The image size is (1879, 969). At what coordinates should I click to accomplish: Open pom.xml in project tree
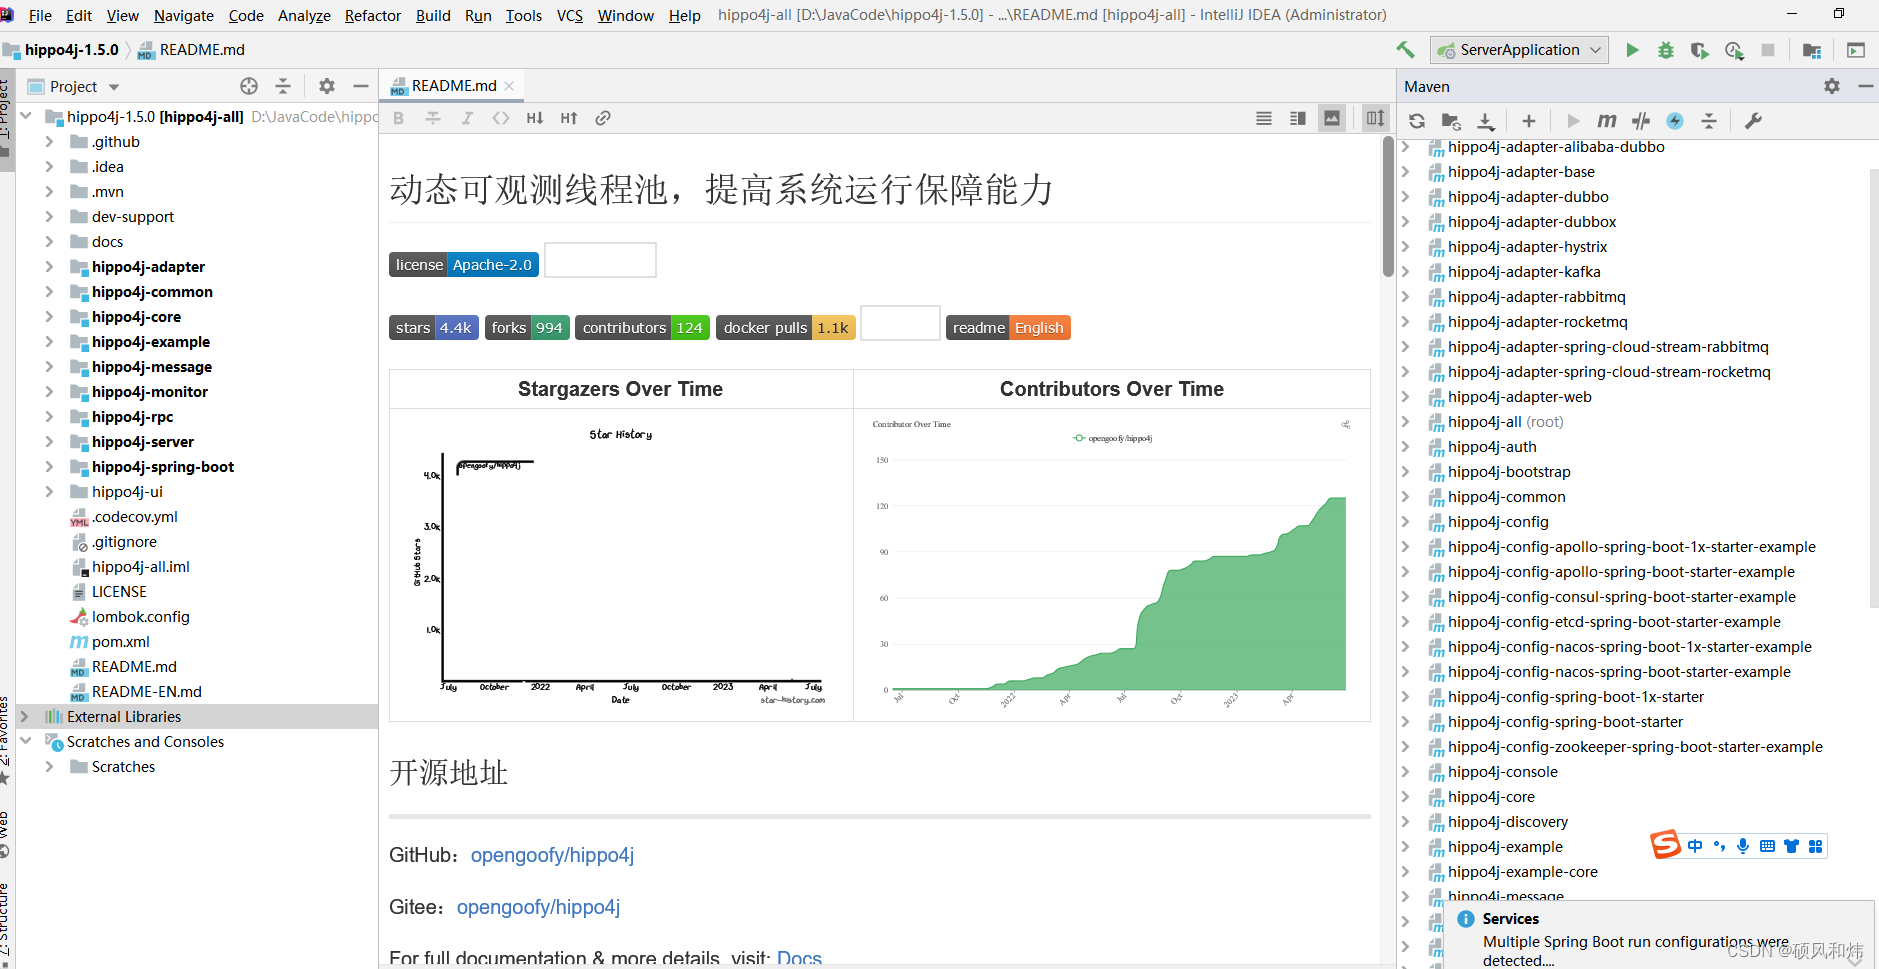pyautogui.click(x=121, y=641)
